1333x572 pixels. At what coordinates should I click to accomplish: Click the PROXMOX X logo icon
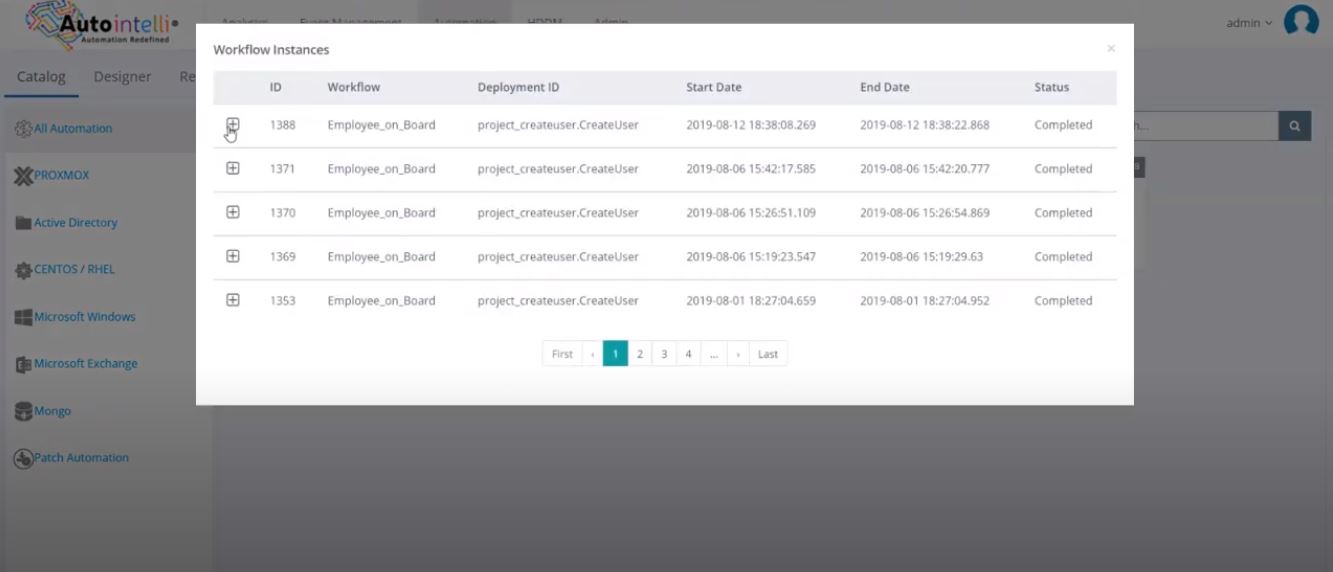point(23,176)
